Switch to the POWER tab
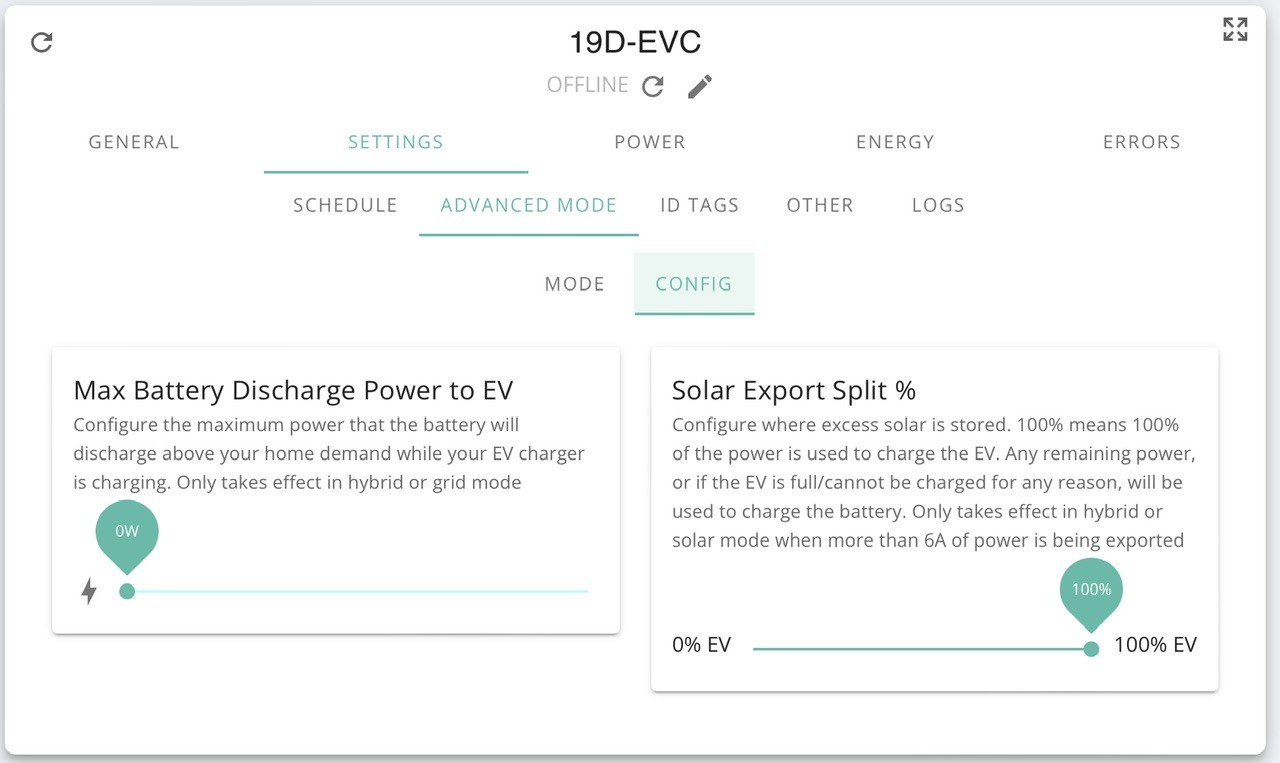Image resolution: width=1280 pixels, height=763 pixels. [x=650, y=142]
